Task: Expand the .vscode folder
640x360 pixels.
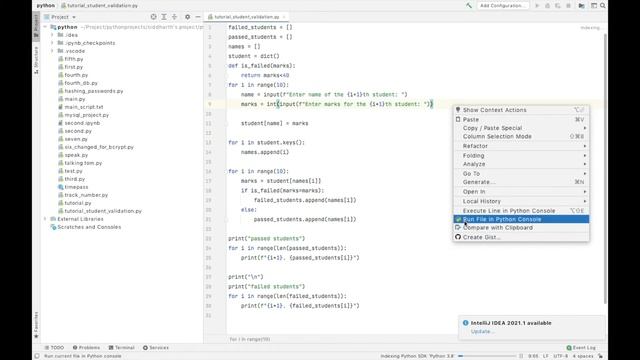Action: (x=52, y=51)
